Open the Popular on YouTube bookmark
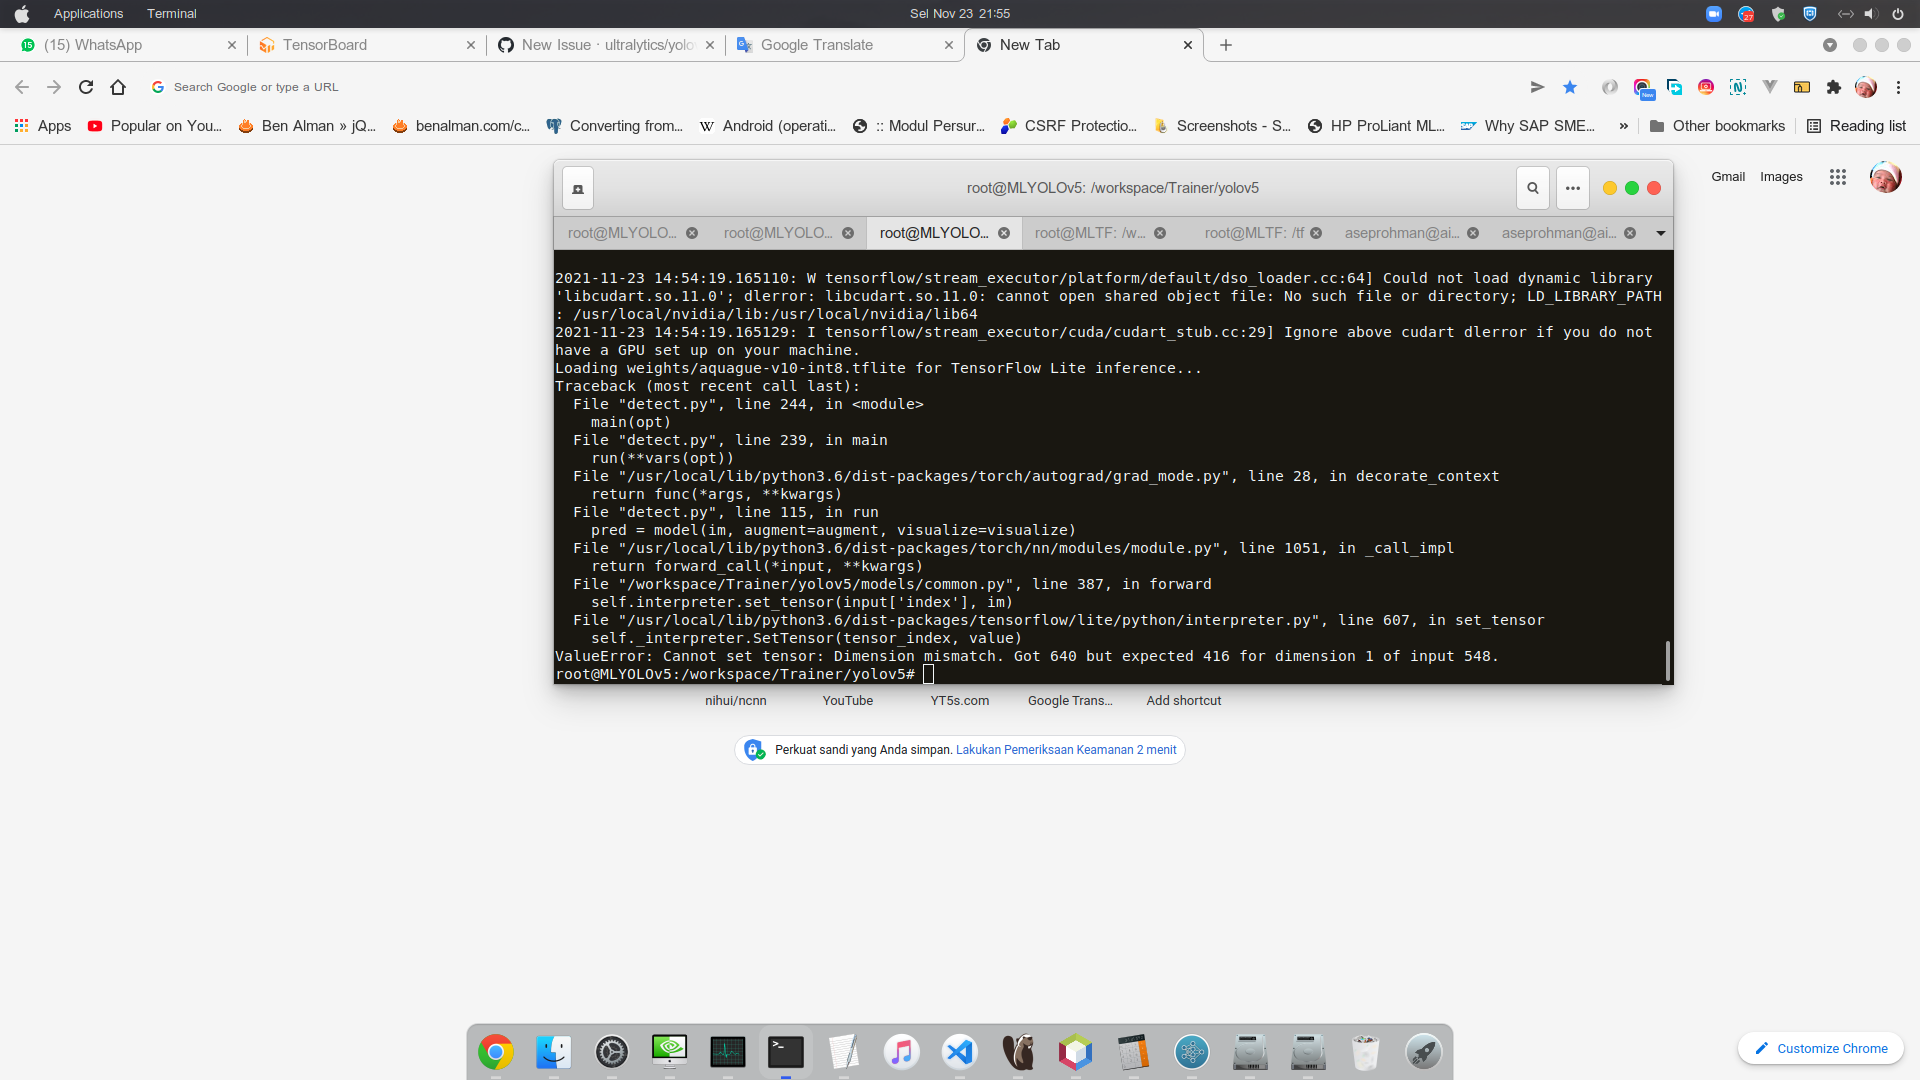1920x1080 pixels. (155, 126)
